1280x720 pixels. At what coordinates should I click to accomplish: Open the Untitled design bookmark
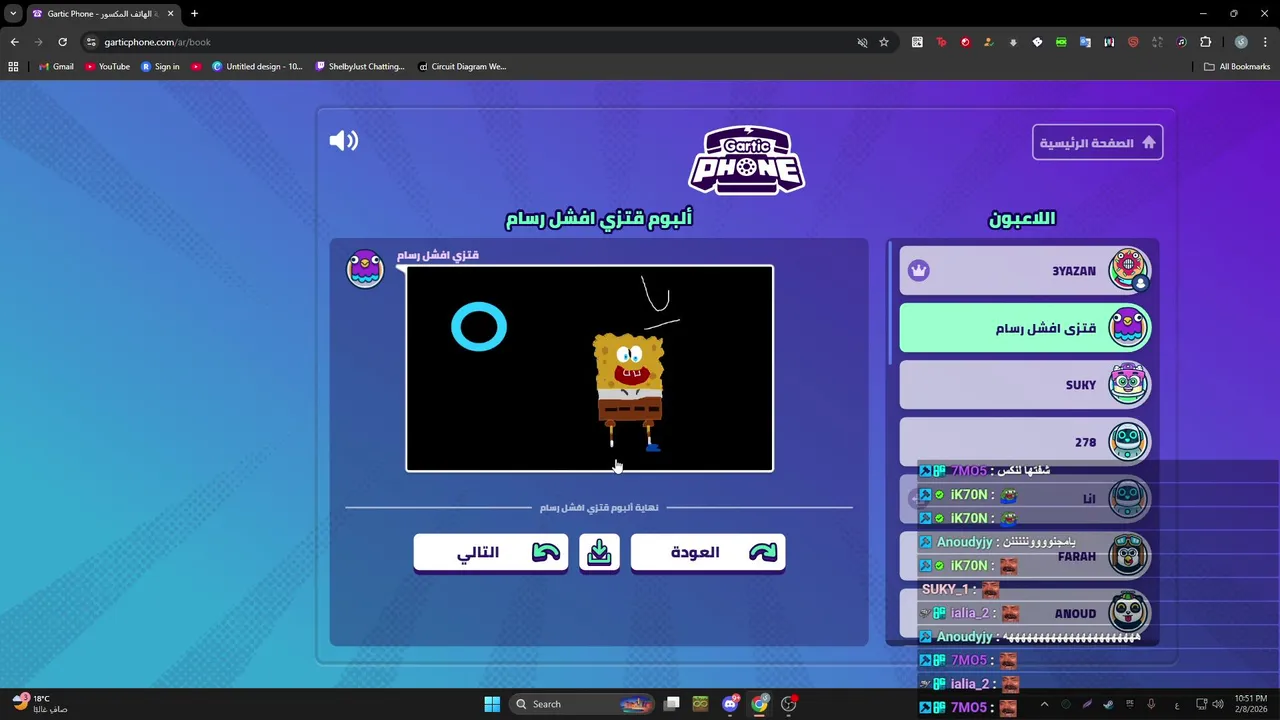[257, 67]
